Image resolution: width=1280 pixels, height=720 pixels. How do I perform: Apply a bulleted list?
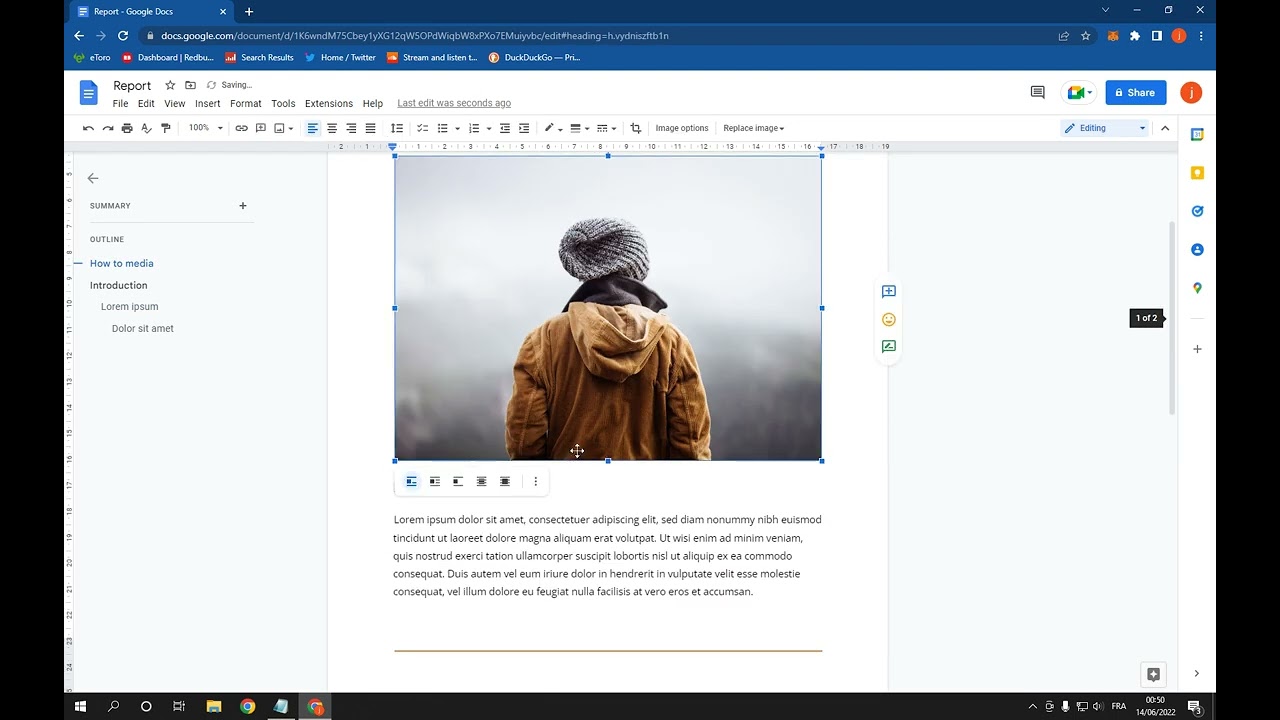(443, 128)
